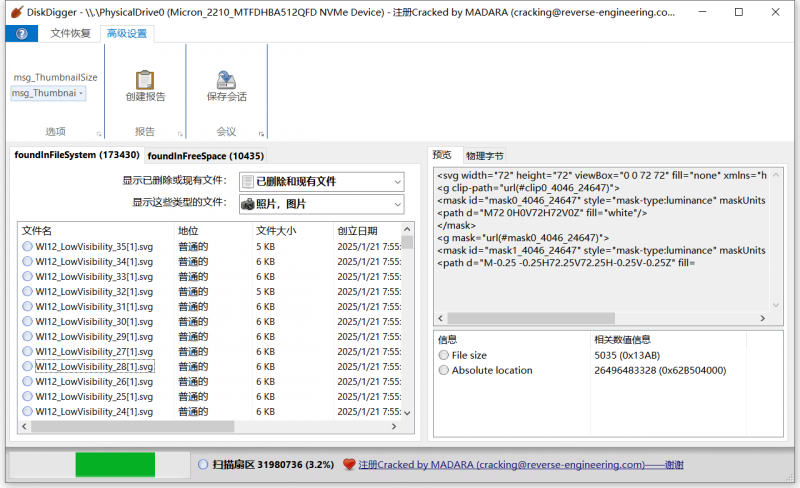The width and height of the screenshot is (800, 488).
Task: Click the 保存会话 button label
Action: 227,96
